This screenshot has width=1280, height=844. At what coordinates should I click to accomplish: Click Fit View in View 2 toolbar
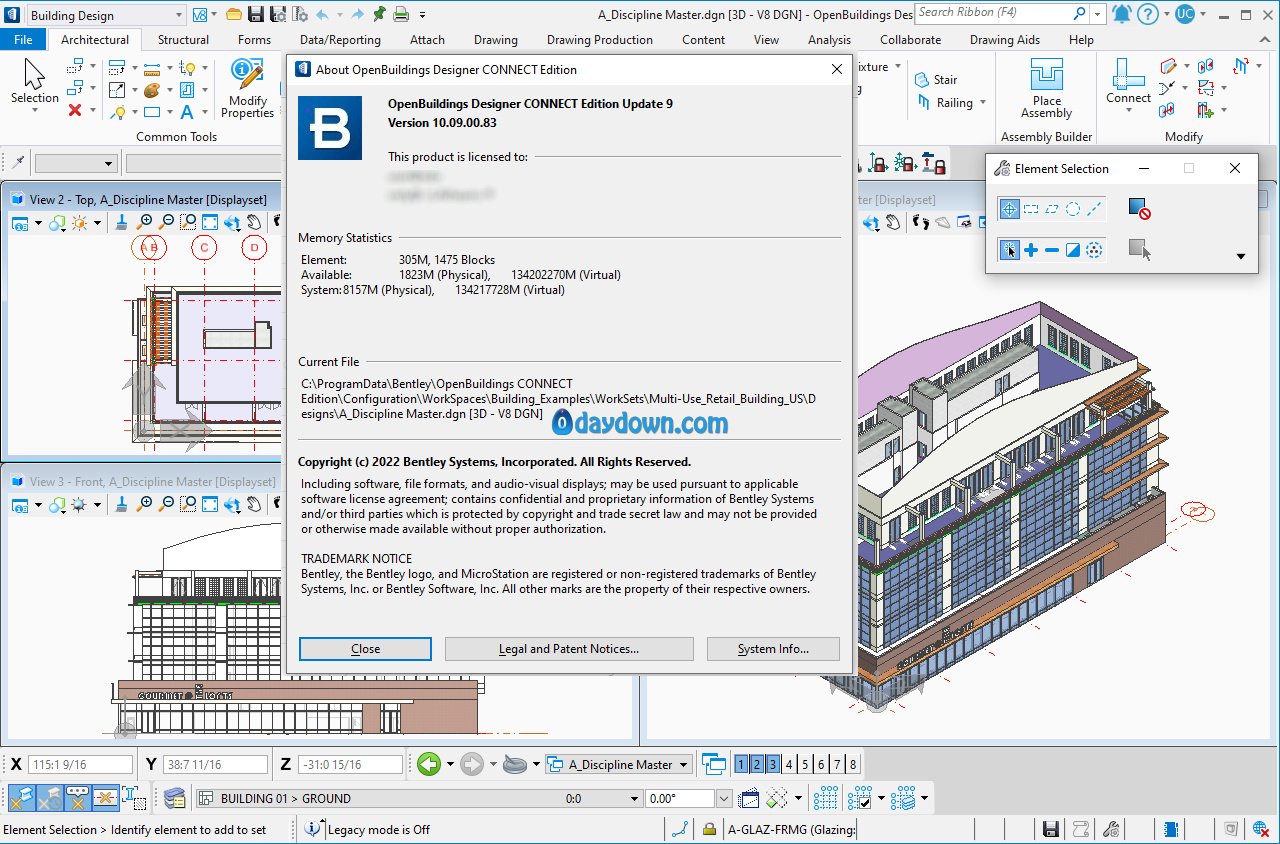(x=210, y=222)
